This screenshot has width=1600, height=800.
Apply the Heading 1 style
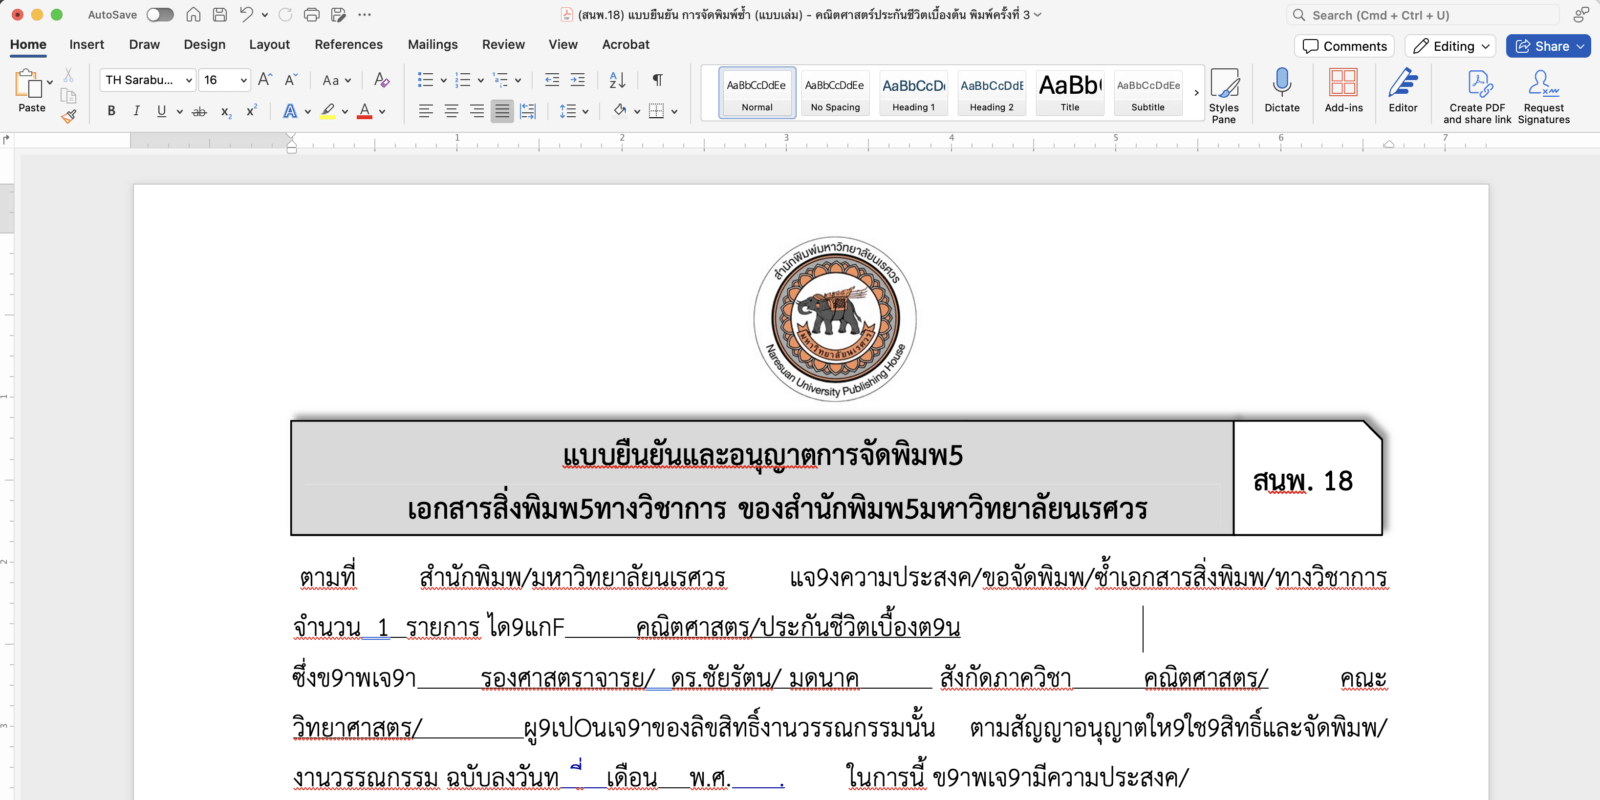point(914,93)
